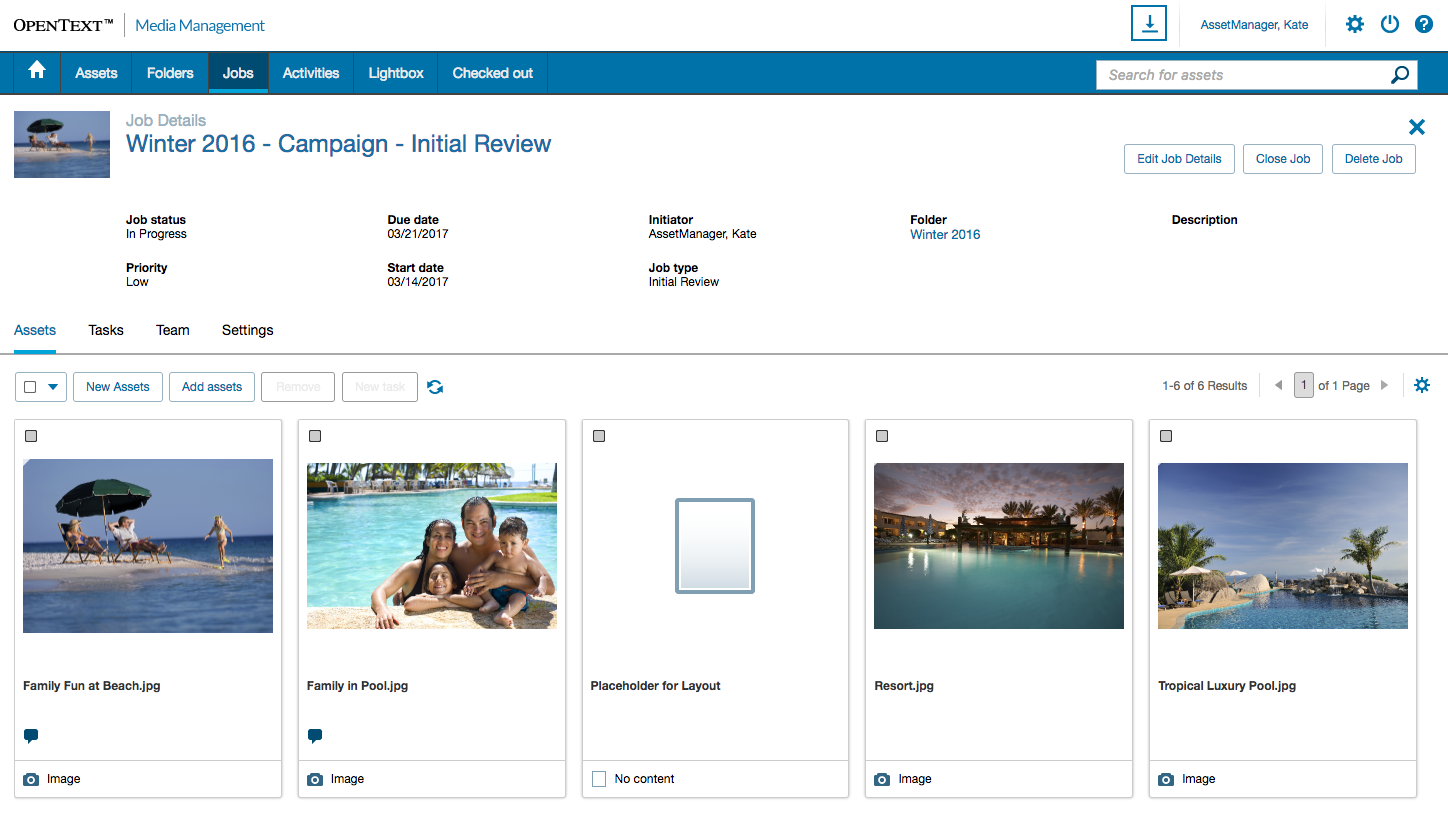This screenshot has width=1448, height=815.
Task: Select Family in Pool.jpg checkbox
Action: point(315,436)
